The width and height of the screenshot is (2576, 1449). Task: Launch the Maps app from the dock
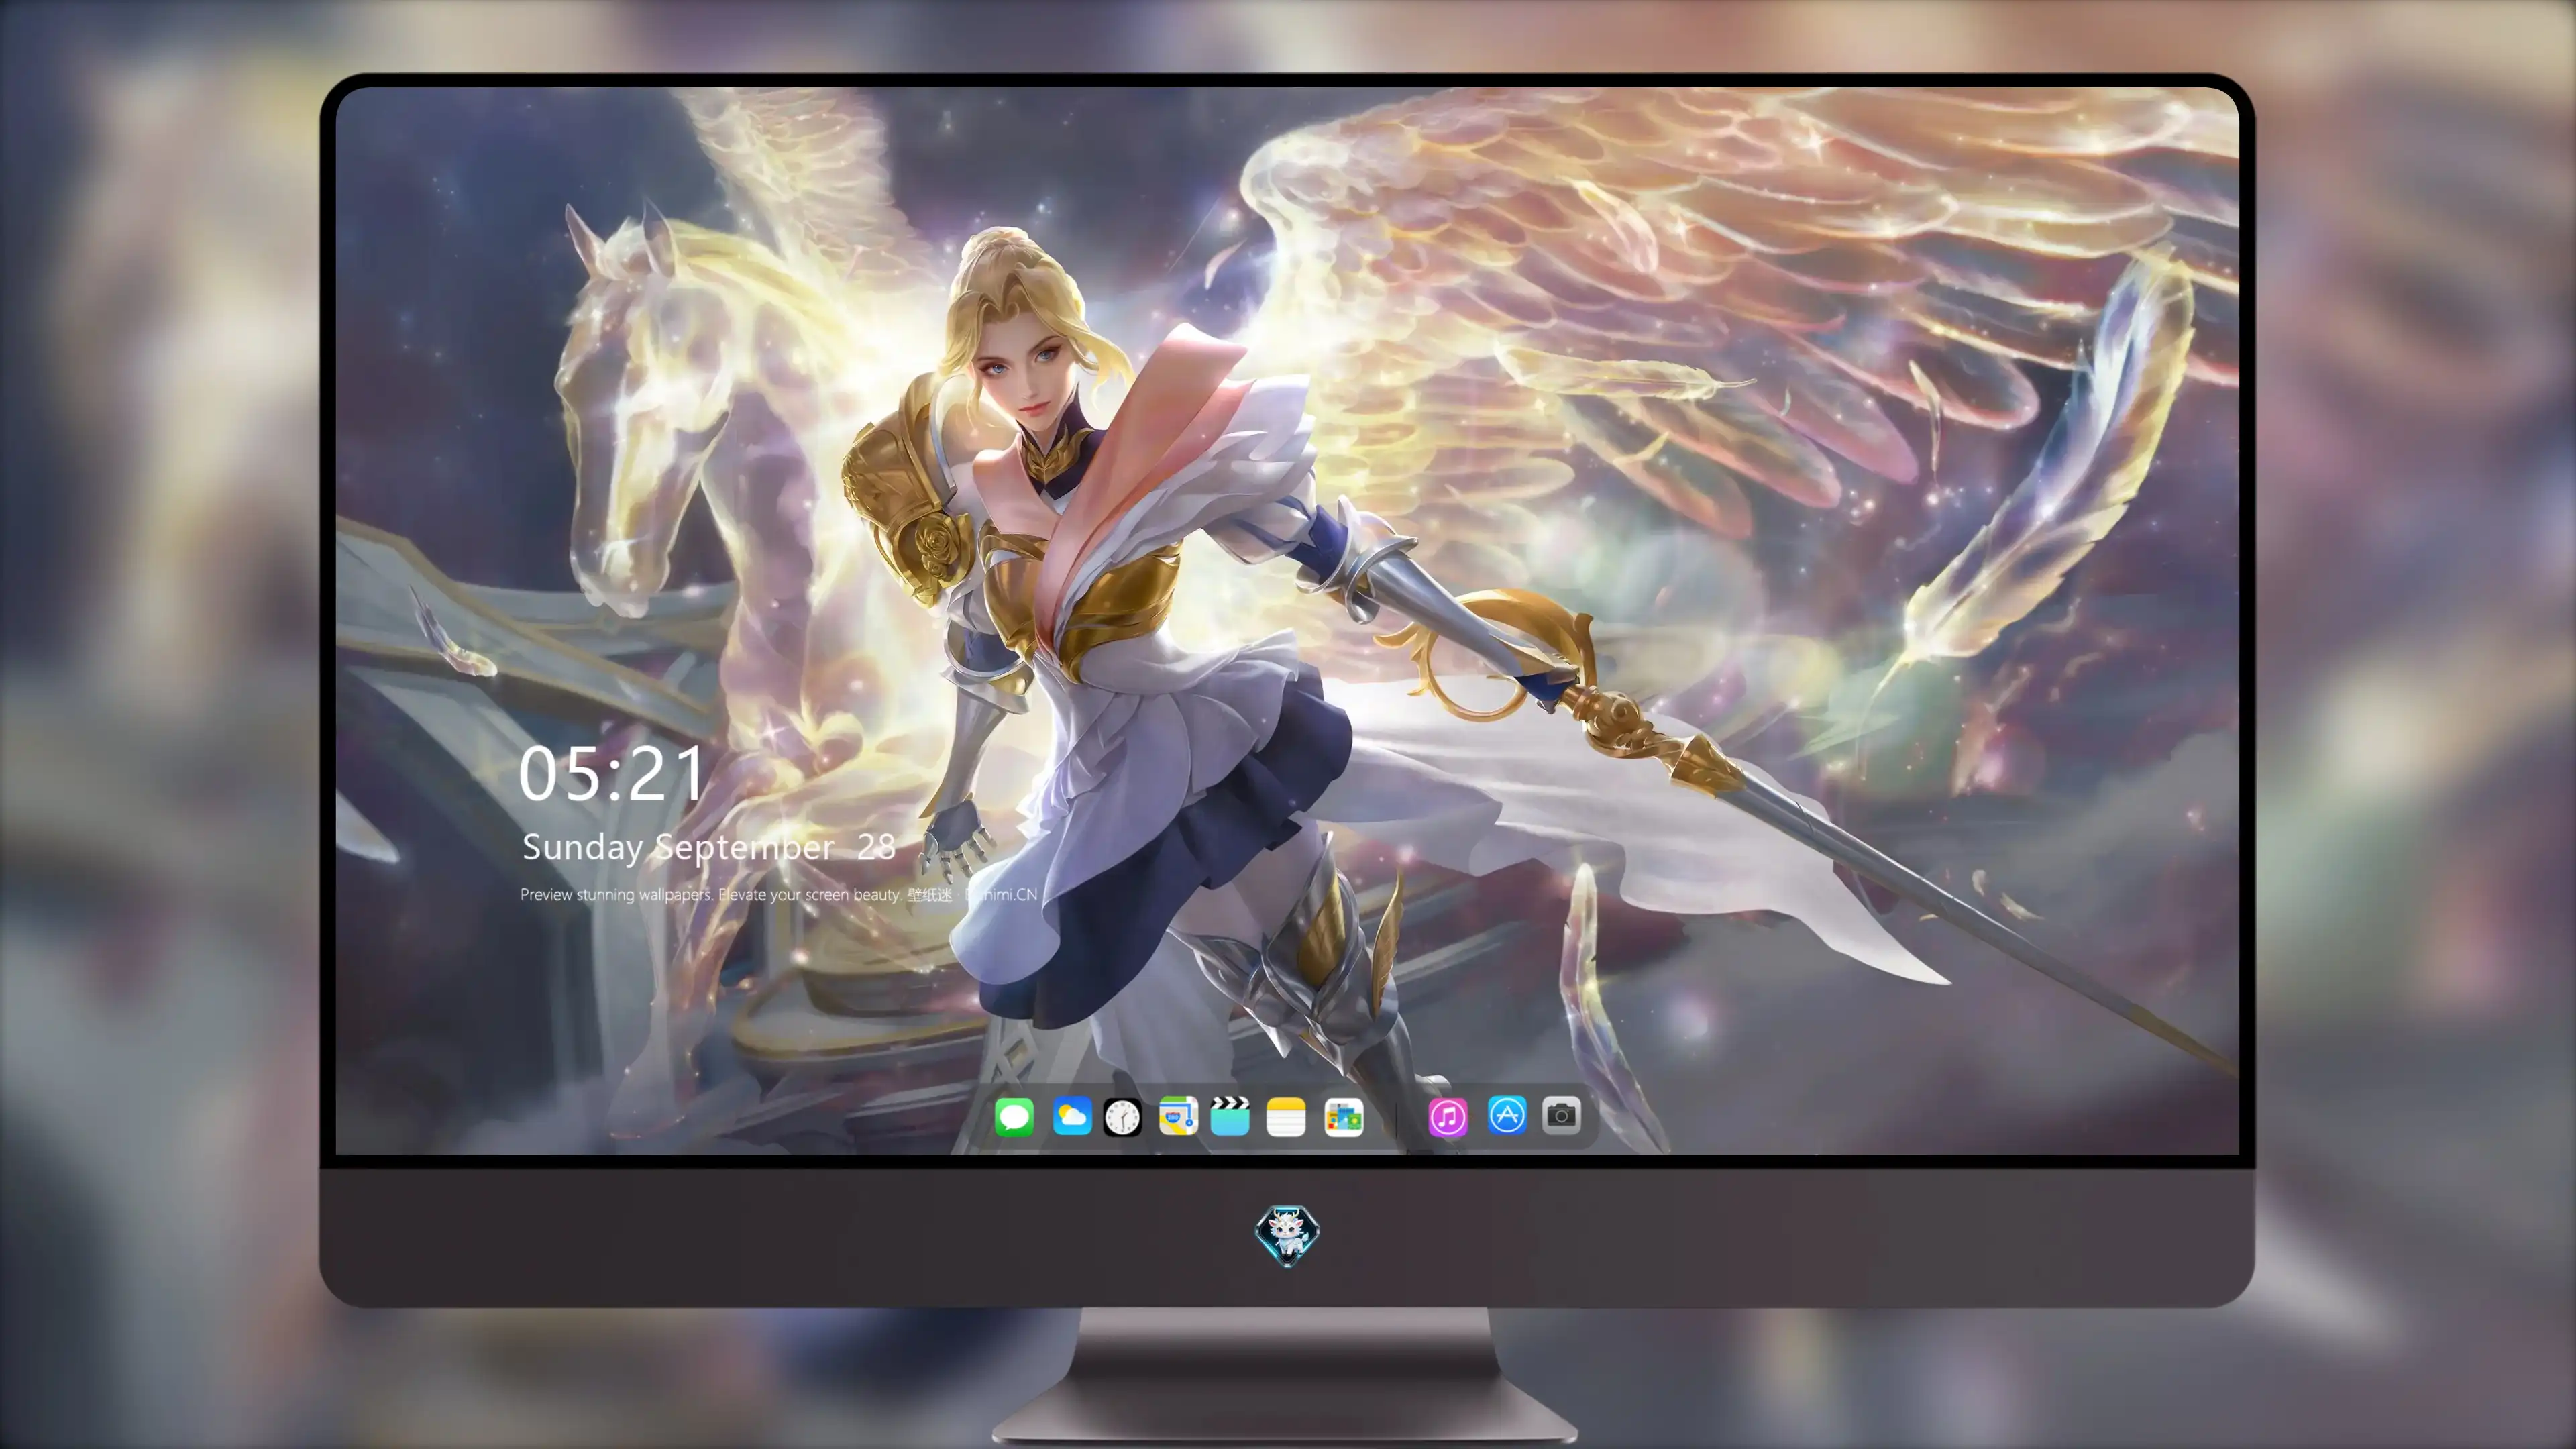[x=1178, y=1116]
